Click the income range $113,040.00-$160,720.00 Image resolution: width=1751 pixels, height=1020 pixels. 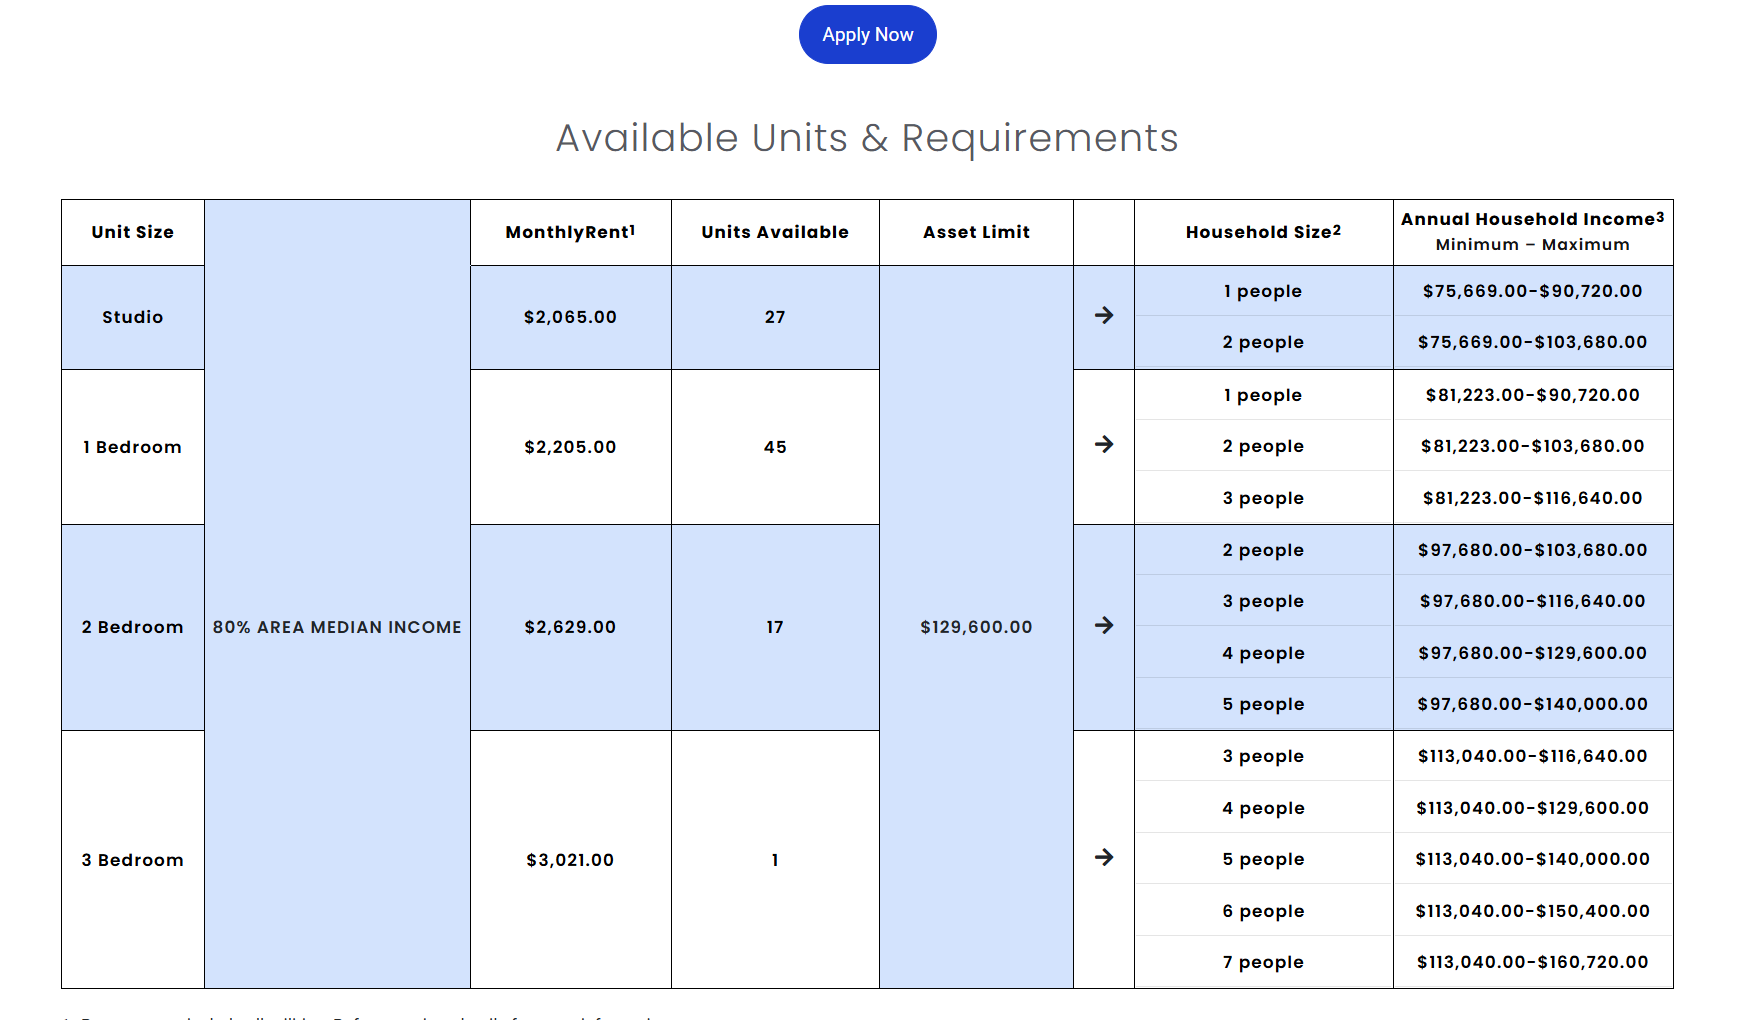(1532, 962)
